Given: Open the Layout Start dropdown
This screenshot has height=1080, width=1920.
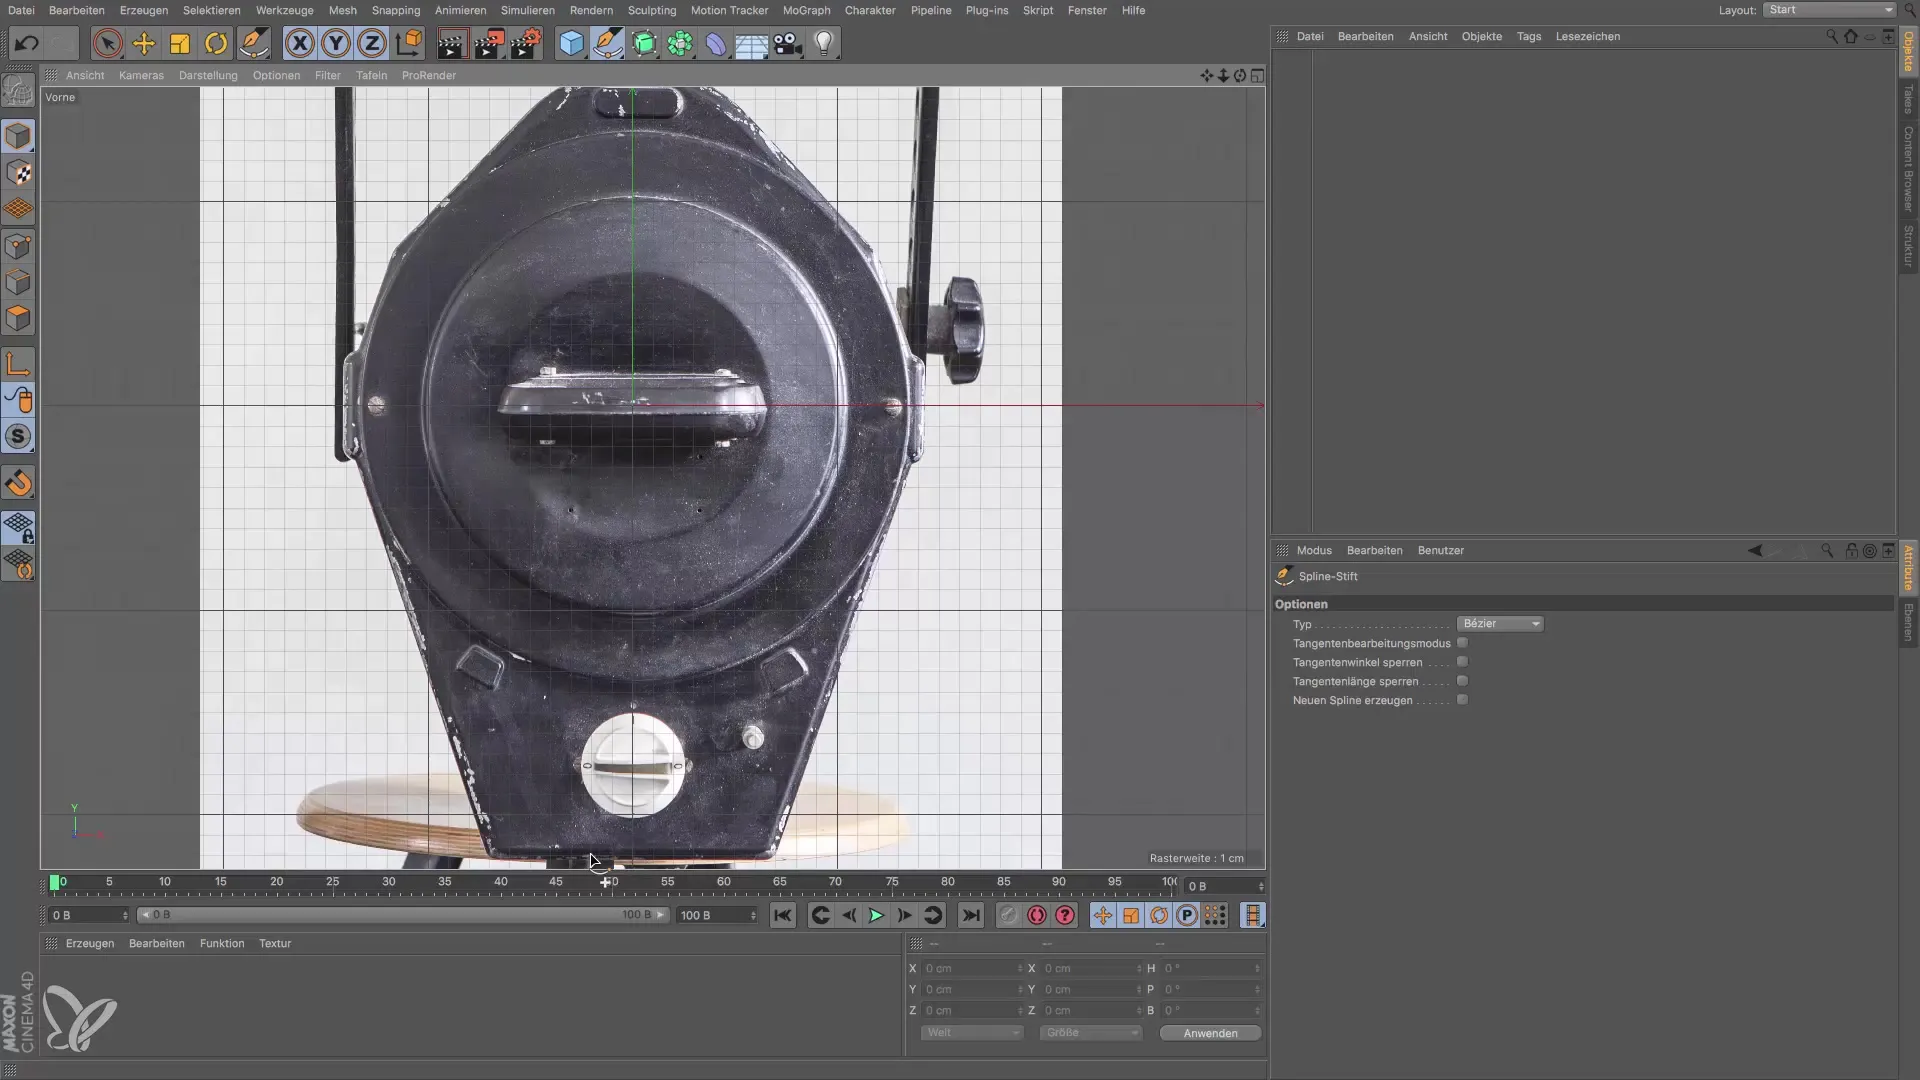Looking at the screenshot, I should pyautogui.click(x=1829, y=10).
